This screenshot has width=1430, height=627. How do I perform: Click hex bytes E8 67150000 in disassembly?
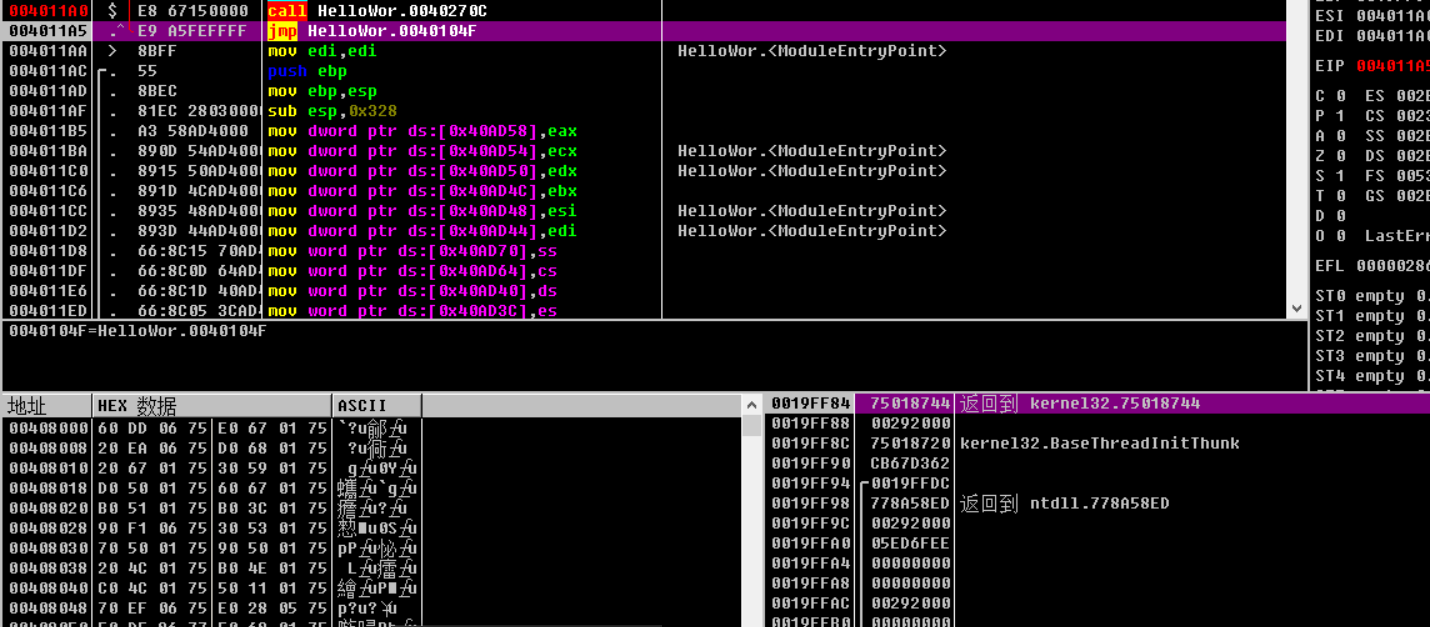click(x=193, y=10)
